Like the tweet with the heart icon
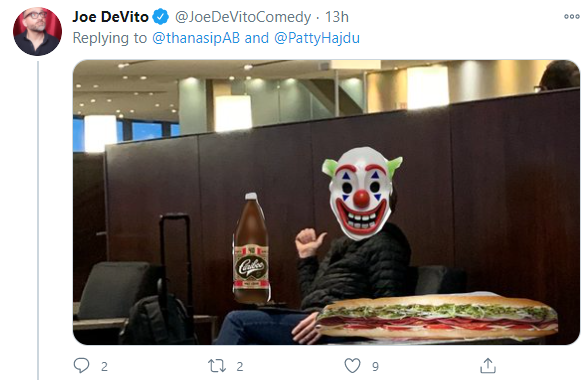This screenshot has height=380, width=588. pos(352,365)
